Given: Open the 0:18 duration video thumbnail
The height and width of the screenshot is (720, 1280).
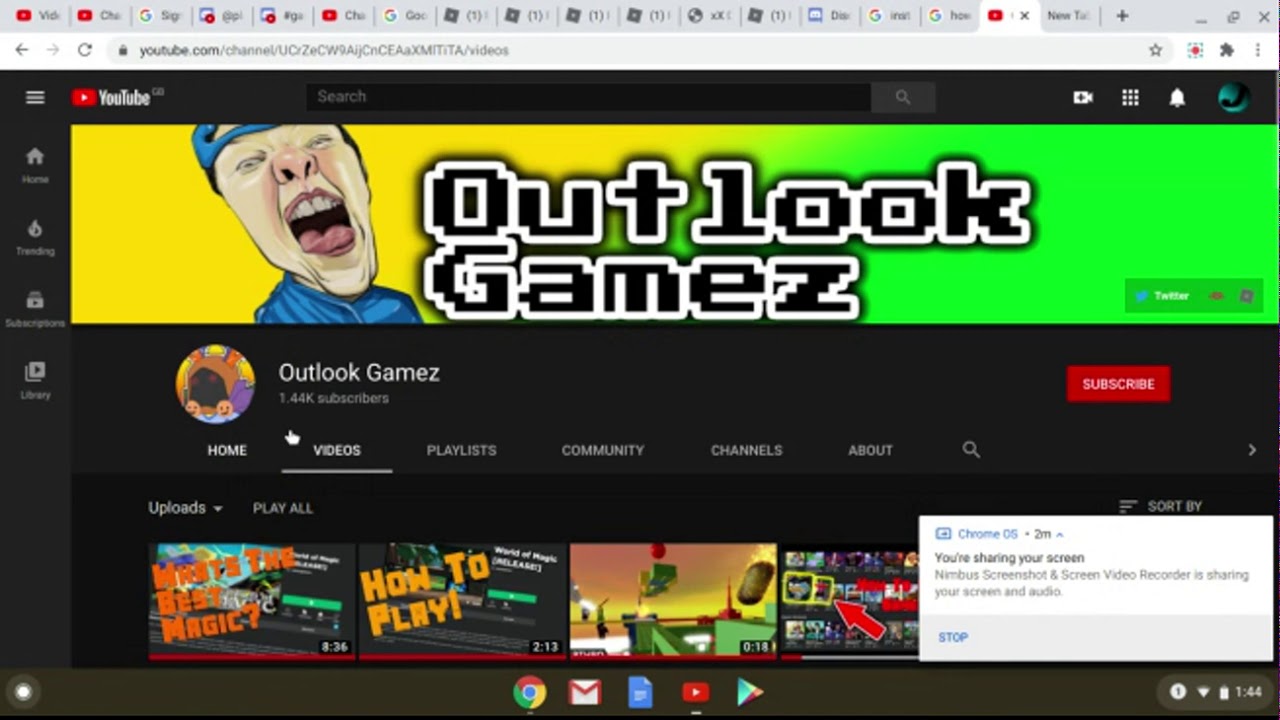Looking at the screenshot, I should tap(673, 600).
